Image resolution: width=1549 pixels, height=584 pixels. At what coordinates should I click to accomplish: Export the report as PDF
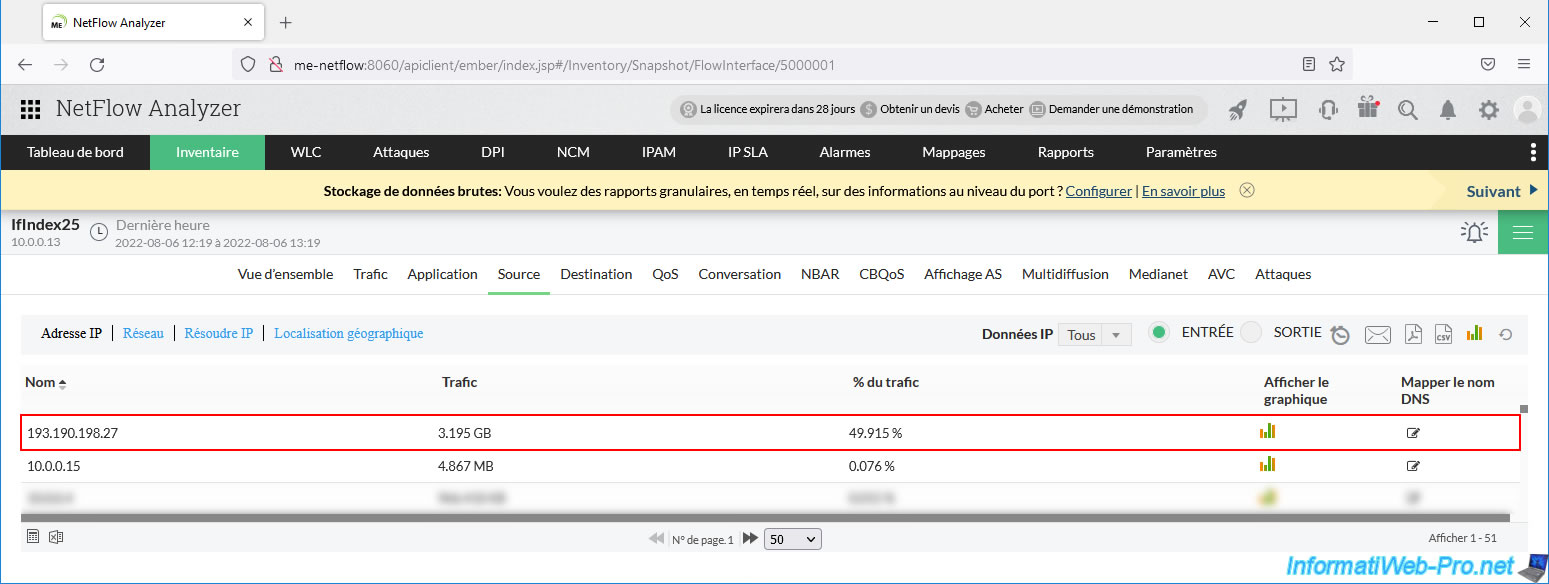point(1412,334)
